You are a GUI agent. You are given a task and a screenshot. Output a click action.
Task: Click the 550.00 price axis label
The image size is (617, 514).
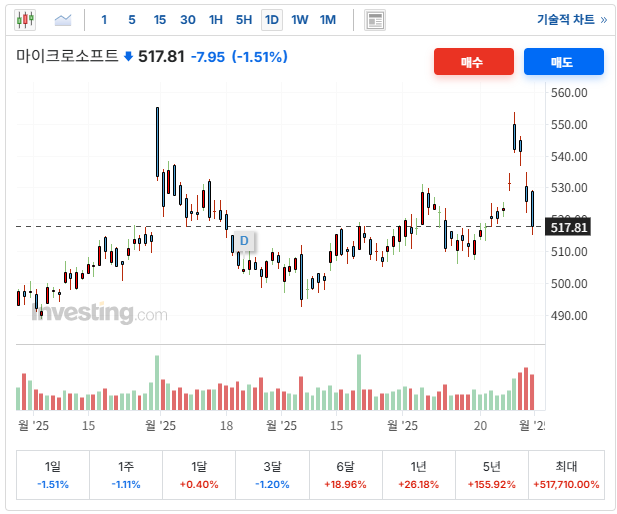(x=569, y=125)
